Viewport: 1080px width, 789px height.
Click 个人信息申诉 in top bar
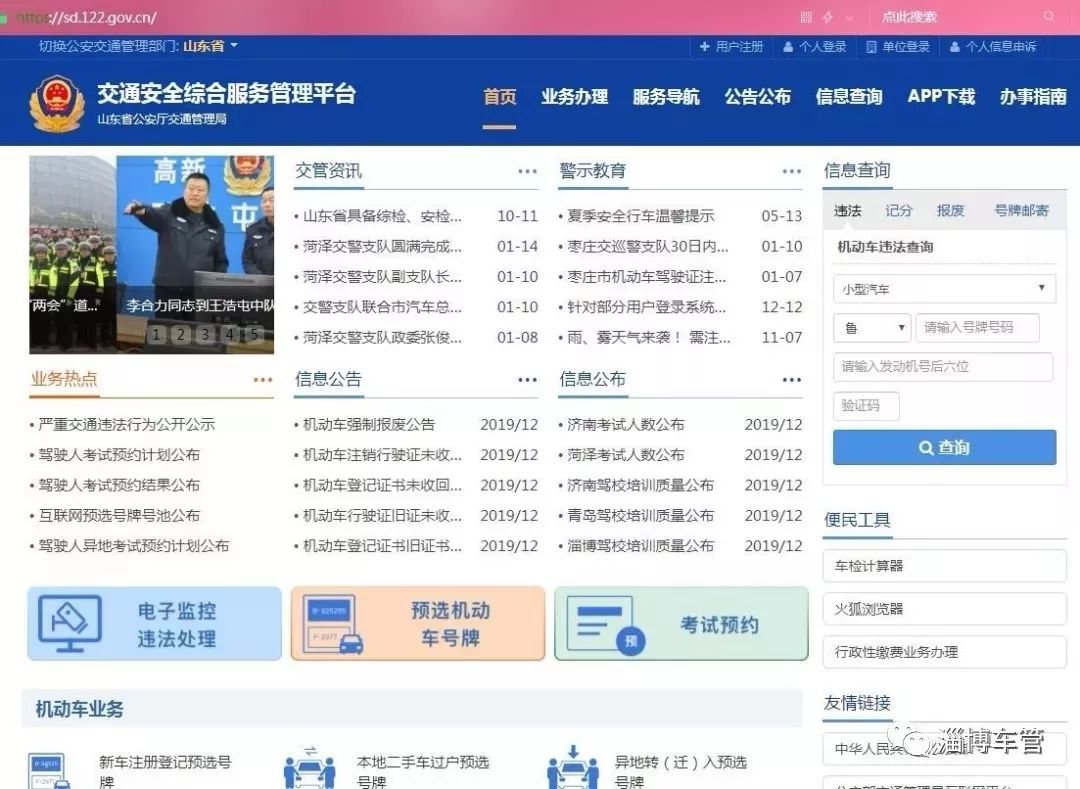[993, 47]
